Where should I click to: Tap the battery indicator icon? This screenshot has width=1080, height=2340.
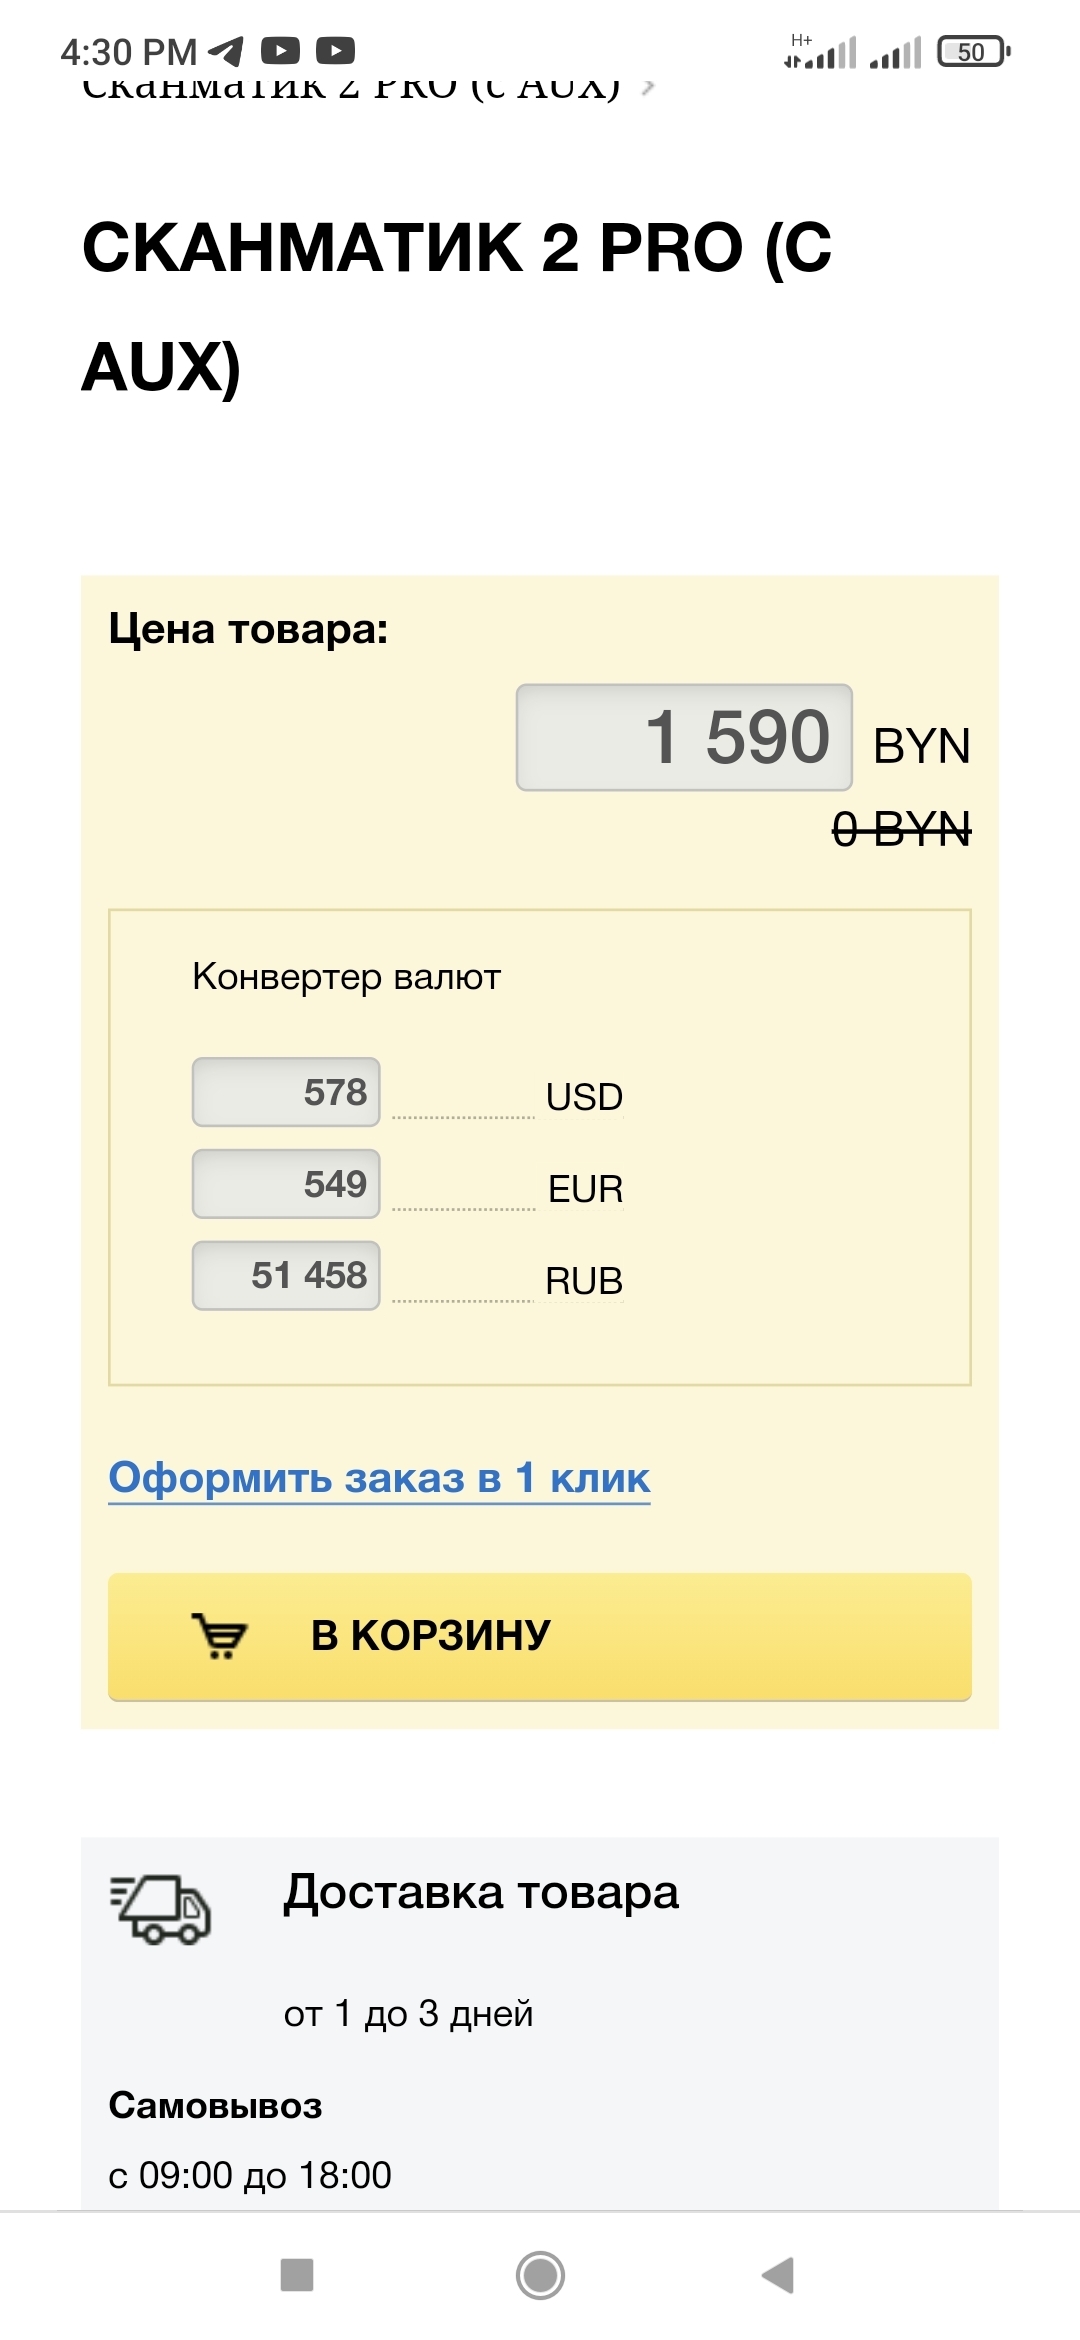(x=973, y=52)
